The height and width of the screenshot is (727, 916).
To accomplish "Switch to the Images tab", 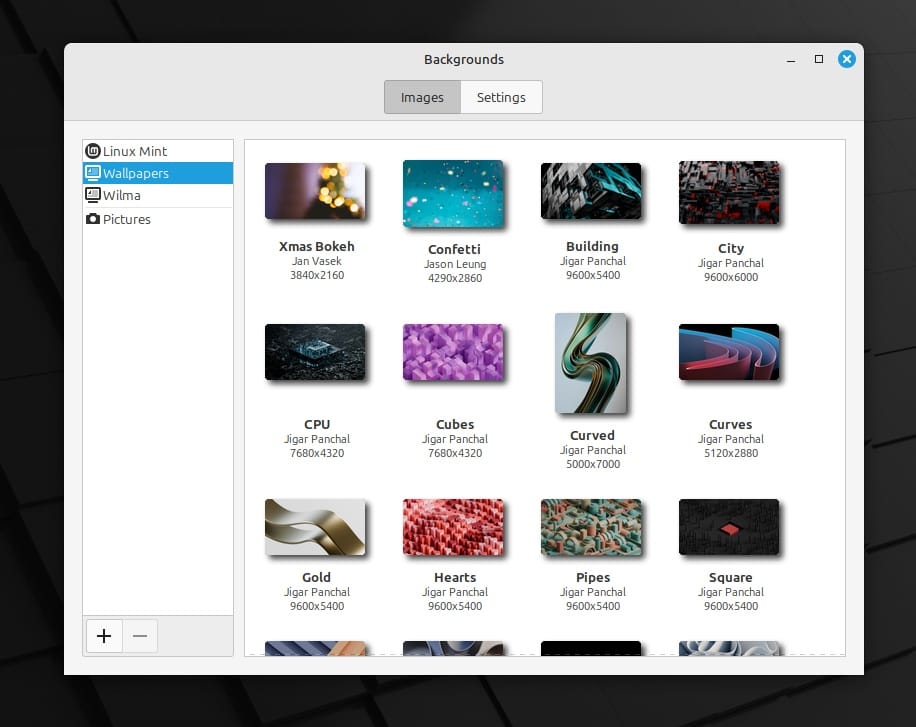I will pyautogui.click(x=422, y=97).
